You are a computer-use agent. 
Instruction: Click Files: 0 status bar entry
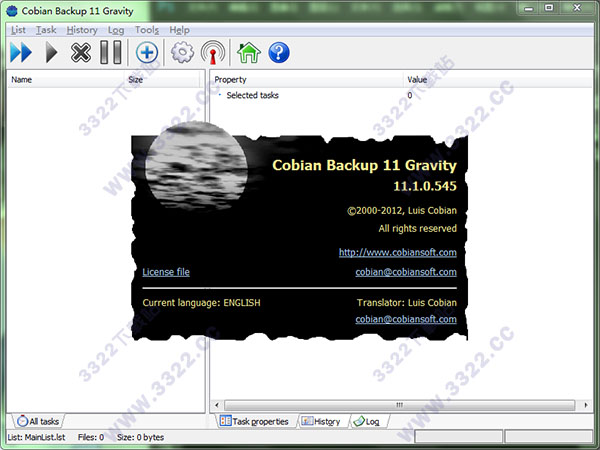(x=91, y=437)
